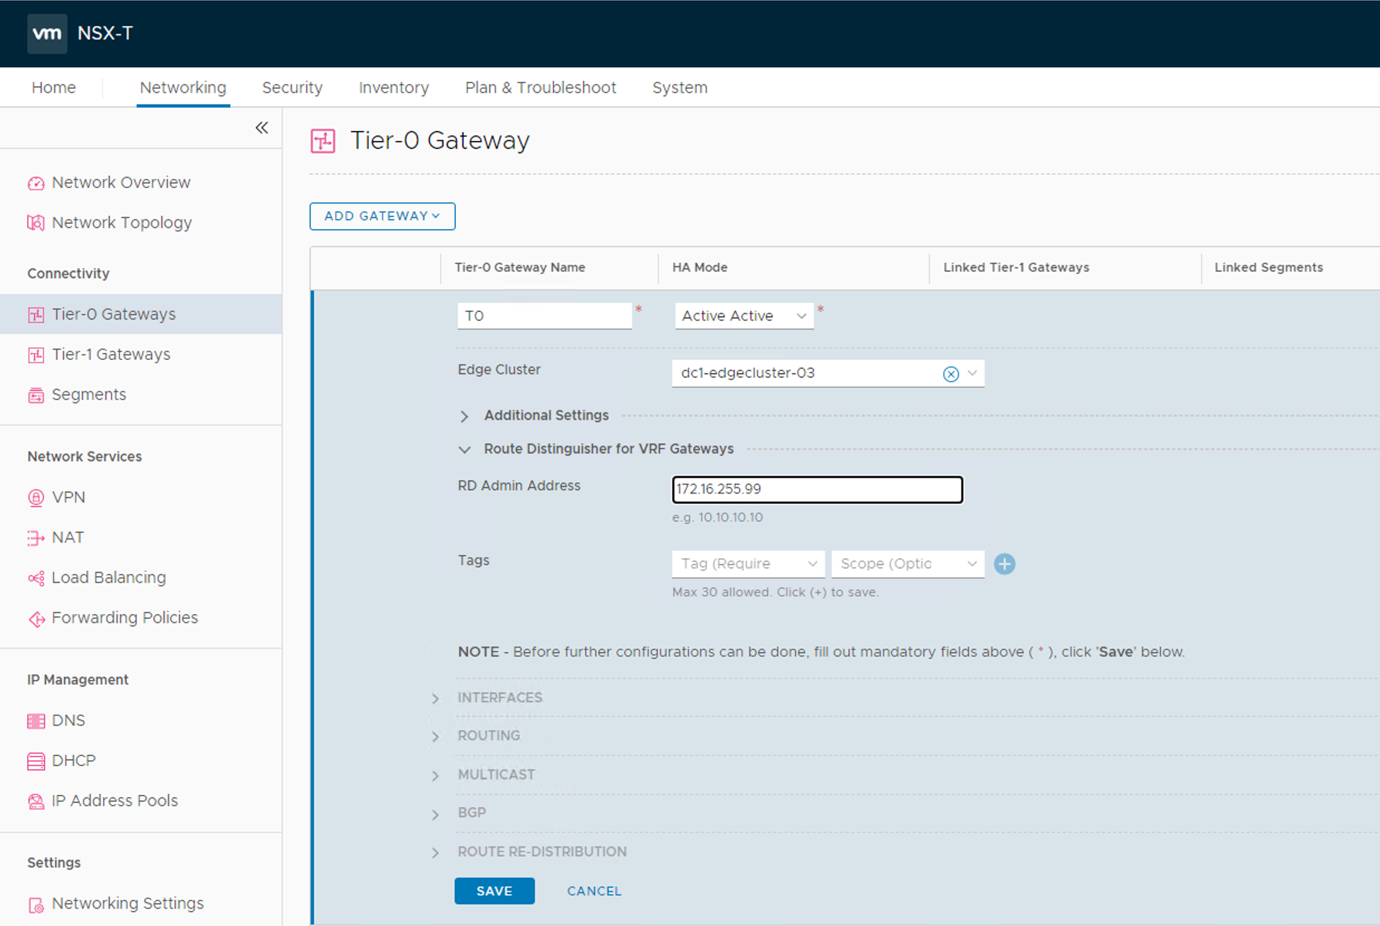The image size is (1380, 926).
Task: Click the Network Topology icon
Action: pos(36,223)
